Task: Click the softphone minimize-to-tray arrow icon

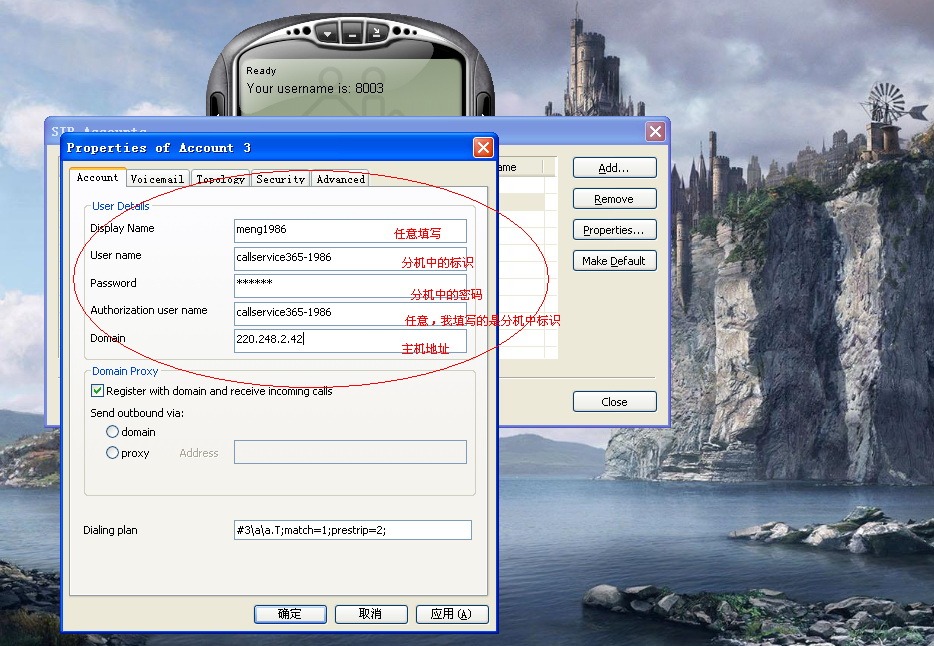Action: [376, 33]
